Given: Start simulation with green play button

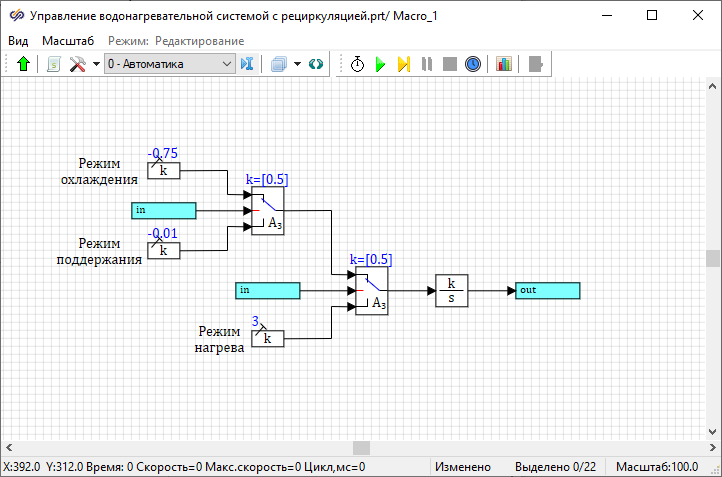Looking at the screenshot, I should [x=380, y=64].
